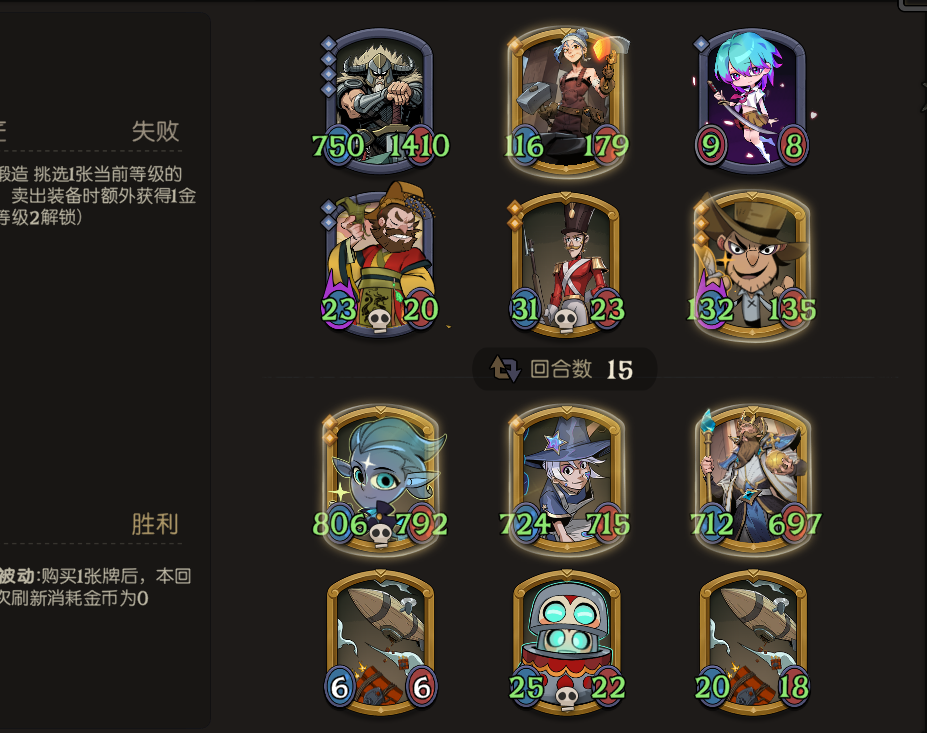Click the skull icon on soldier card
This screenshot has width=927, height=733.
point(566,320)
